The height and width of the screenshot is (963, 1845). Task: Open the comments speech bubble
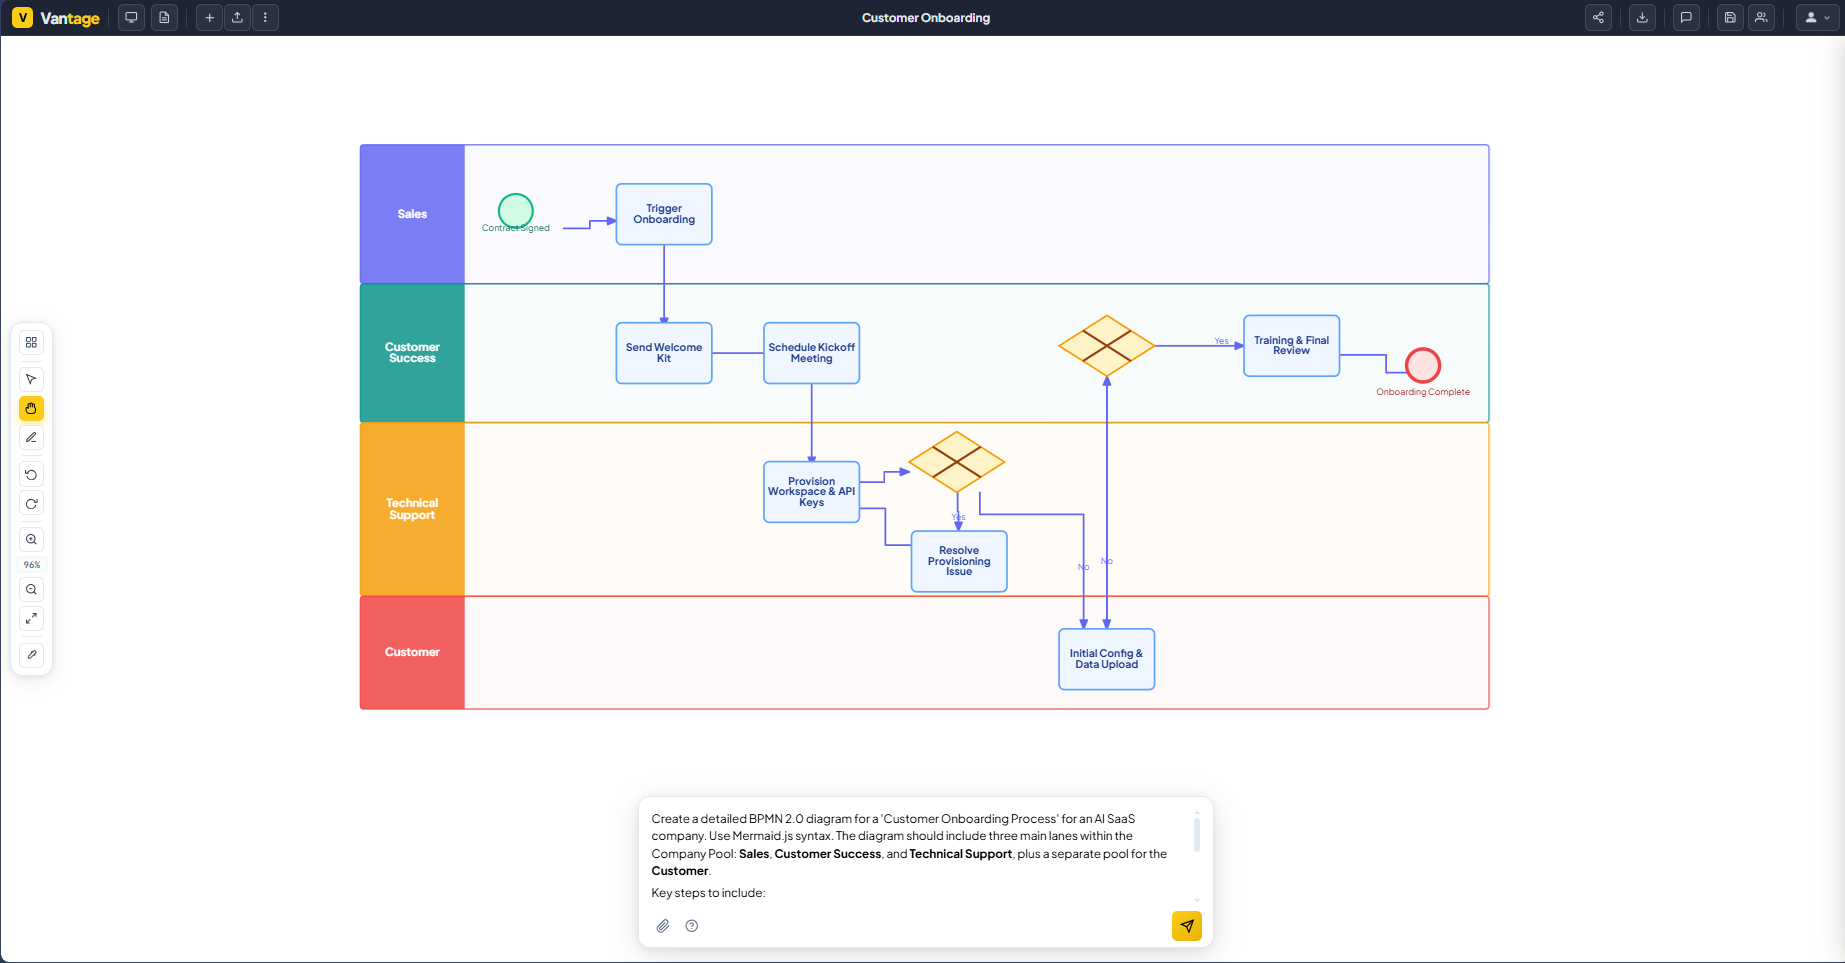(x=1686, y=18)
